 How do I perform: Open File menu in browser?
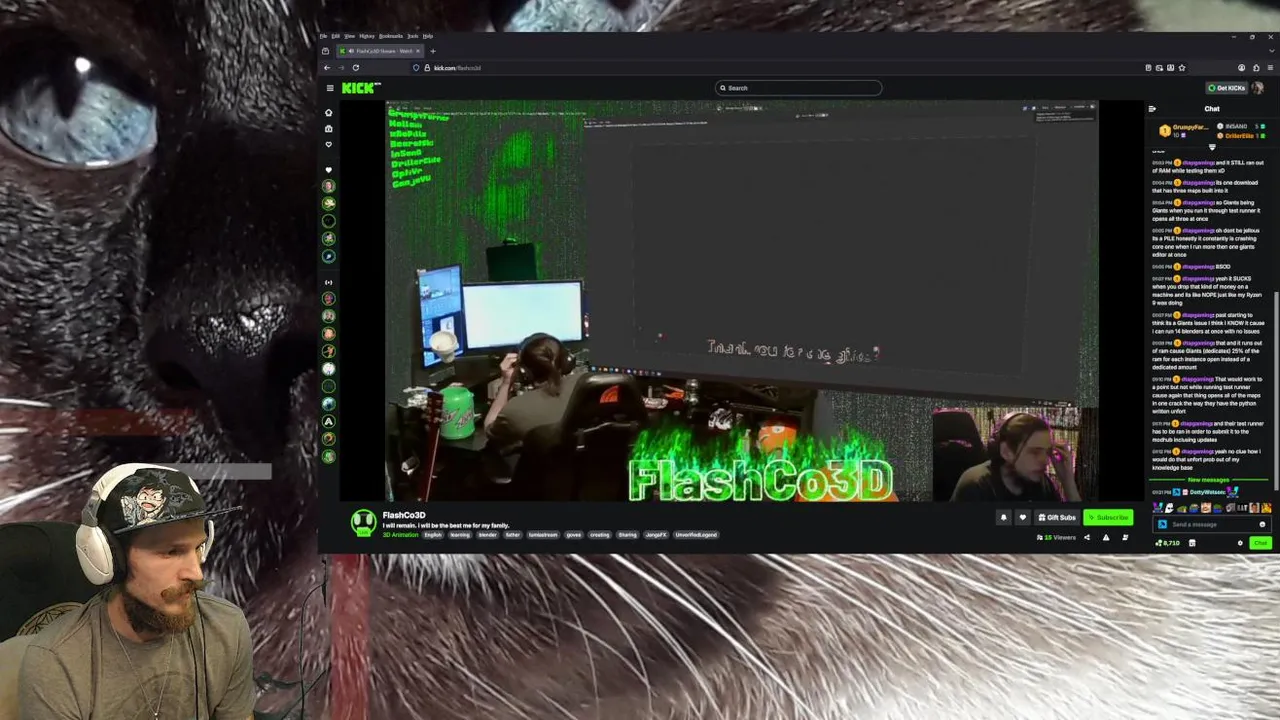[x=324, y=36]
